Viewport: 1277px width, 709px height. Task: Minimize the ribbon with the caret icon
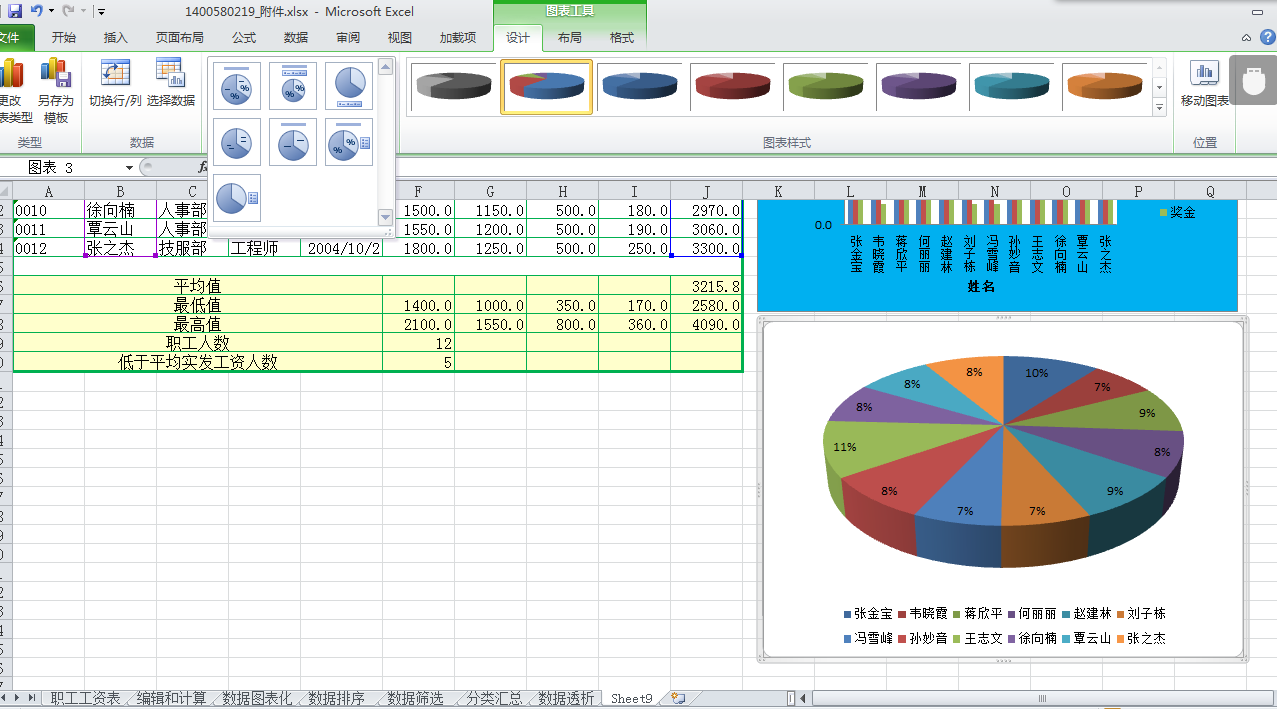pos(1246,38)
